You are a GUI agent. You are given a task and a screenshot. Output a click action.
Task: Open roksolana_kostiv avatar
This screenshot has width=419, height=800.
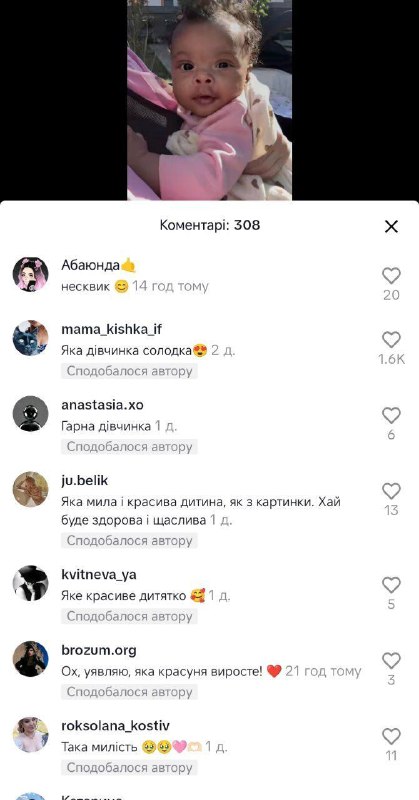31,735
